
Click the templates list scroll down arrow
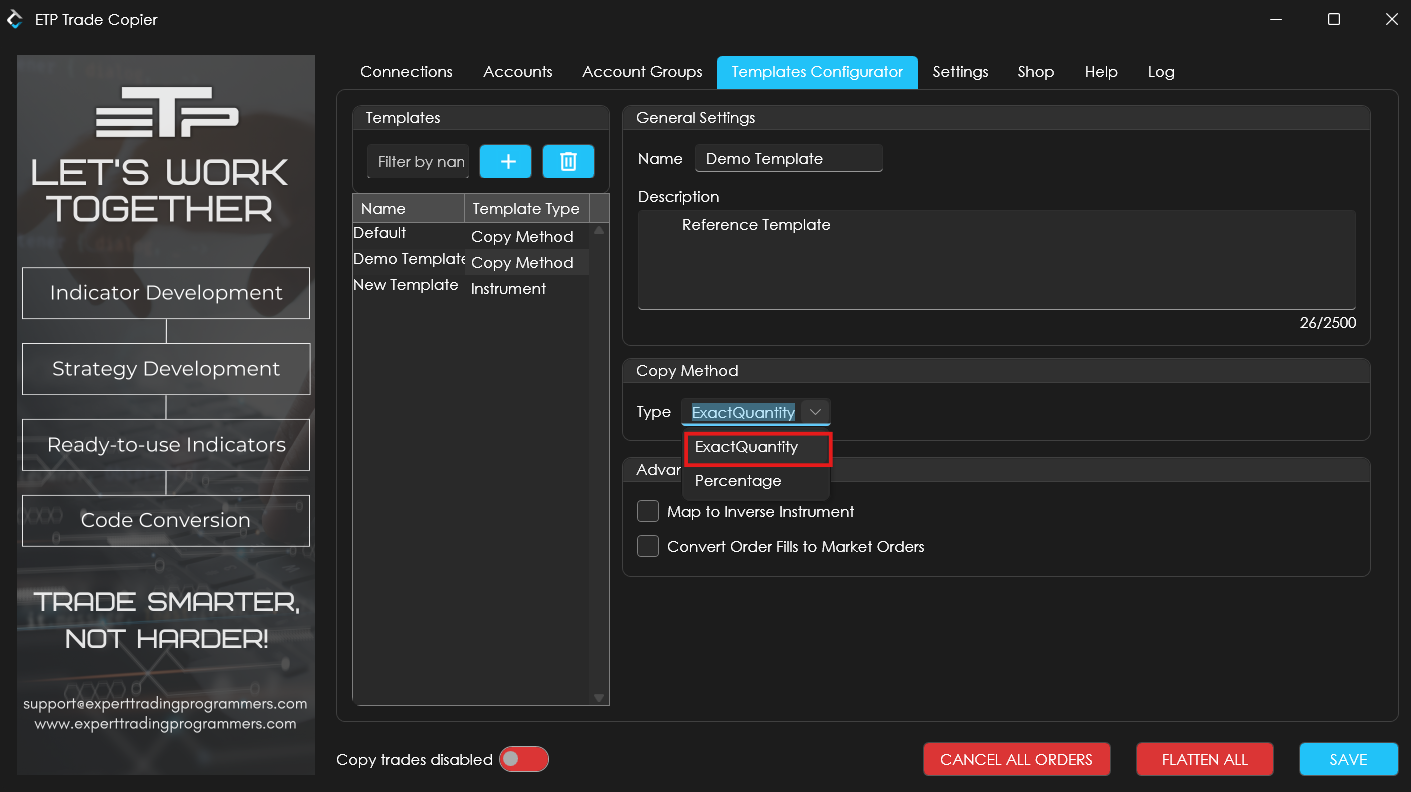point(599,697)
